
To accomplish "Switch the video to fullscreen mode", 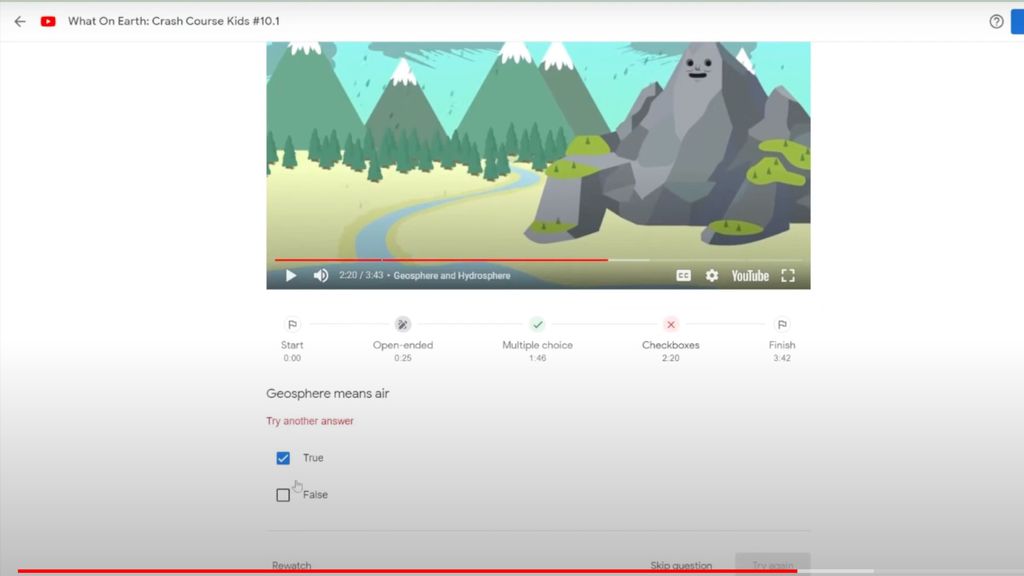I will (x=787, y=275).
